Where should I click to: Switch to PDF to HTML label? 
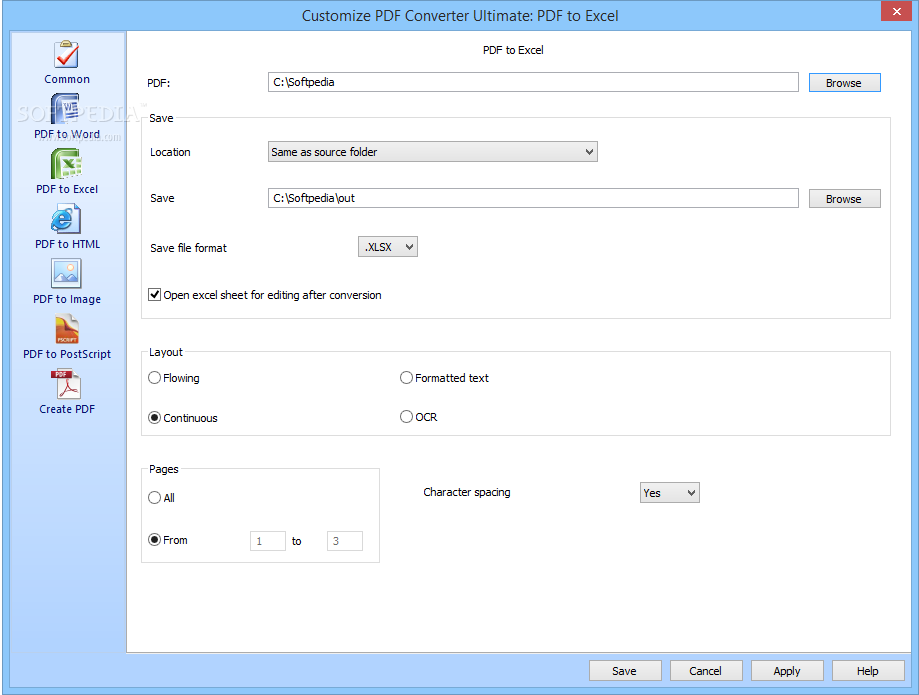(x=67, y=244)
